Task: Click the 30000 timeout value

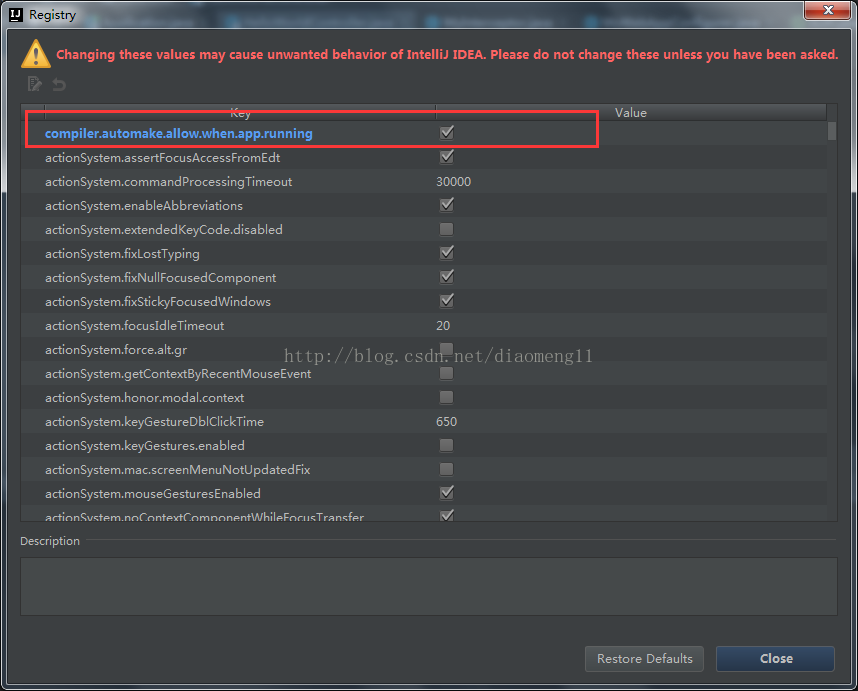Action: 453,182
